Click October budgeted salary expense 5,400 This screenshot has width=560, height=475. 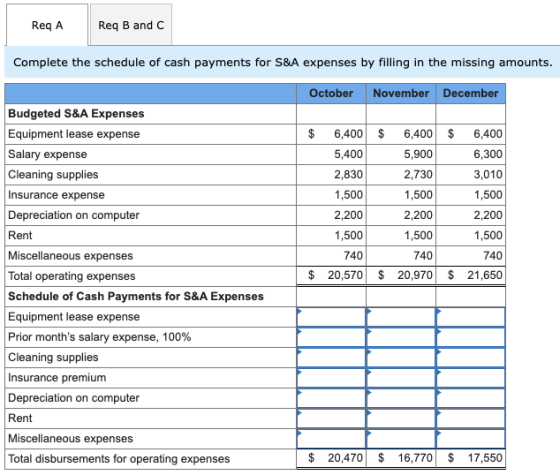click(x=348, y=154)
